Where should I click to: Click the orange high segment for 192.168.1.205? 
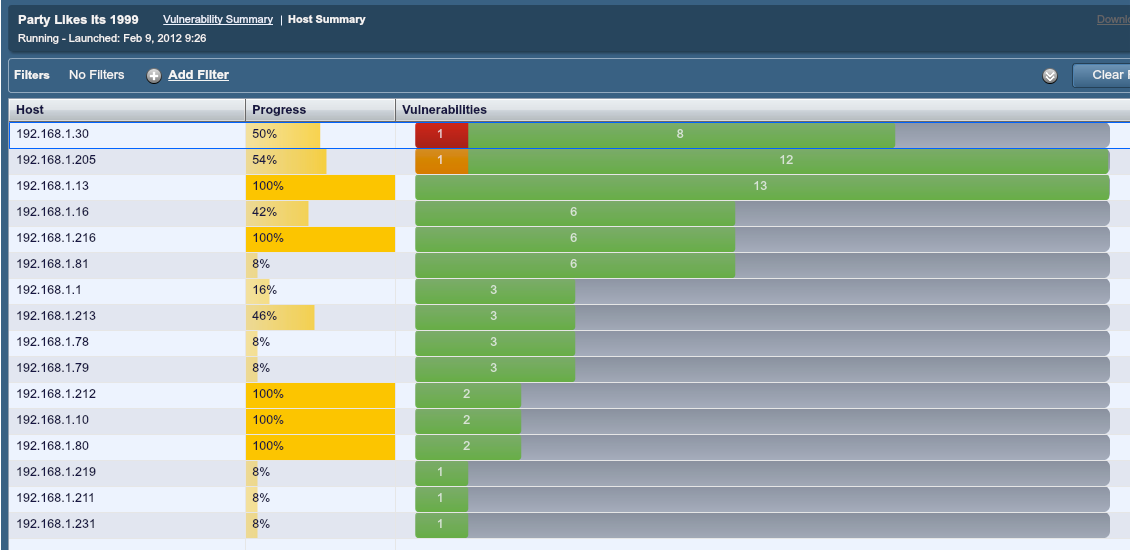441,161
